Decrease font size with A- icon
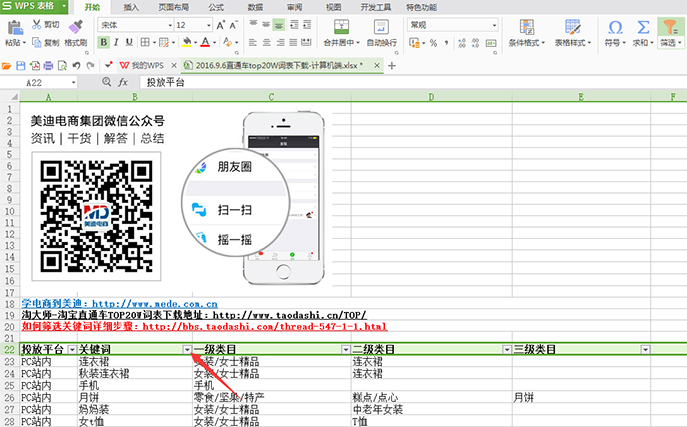687x427 pixels. pos(234,25)
